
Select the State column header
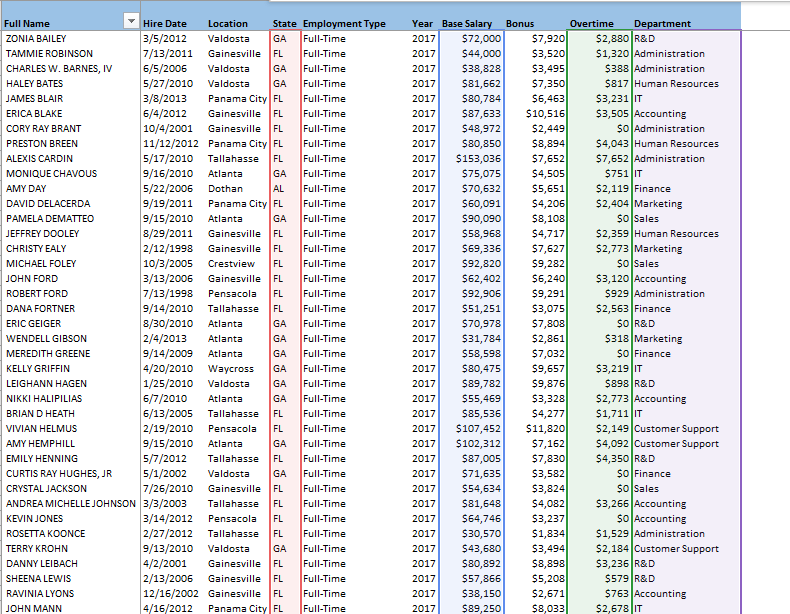click(x=285, y=24)
